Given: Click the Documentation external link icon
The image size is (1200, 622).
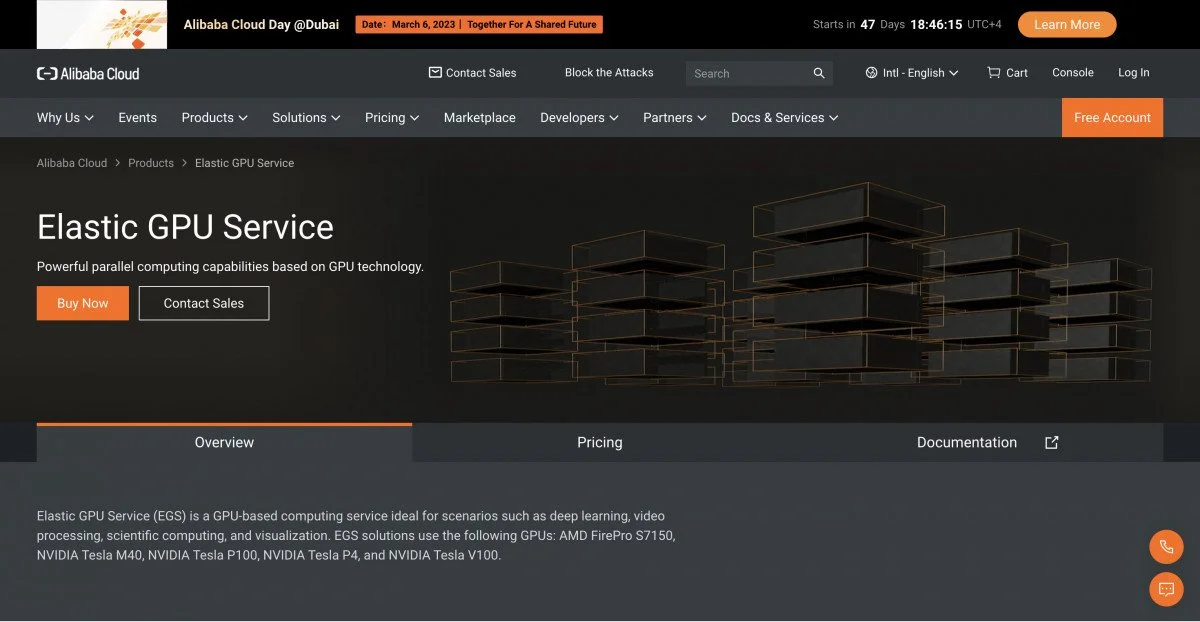Looking at the screenshot, I should tap(1051, 442).
